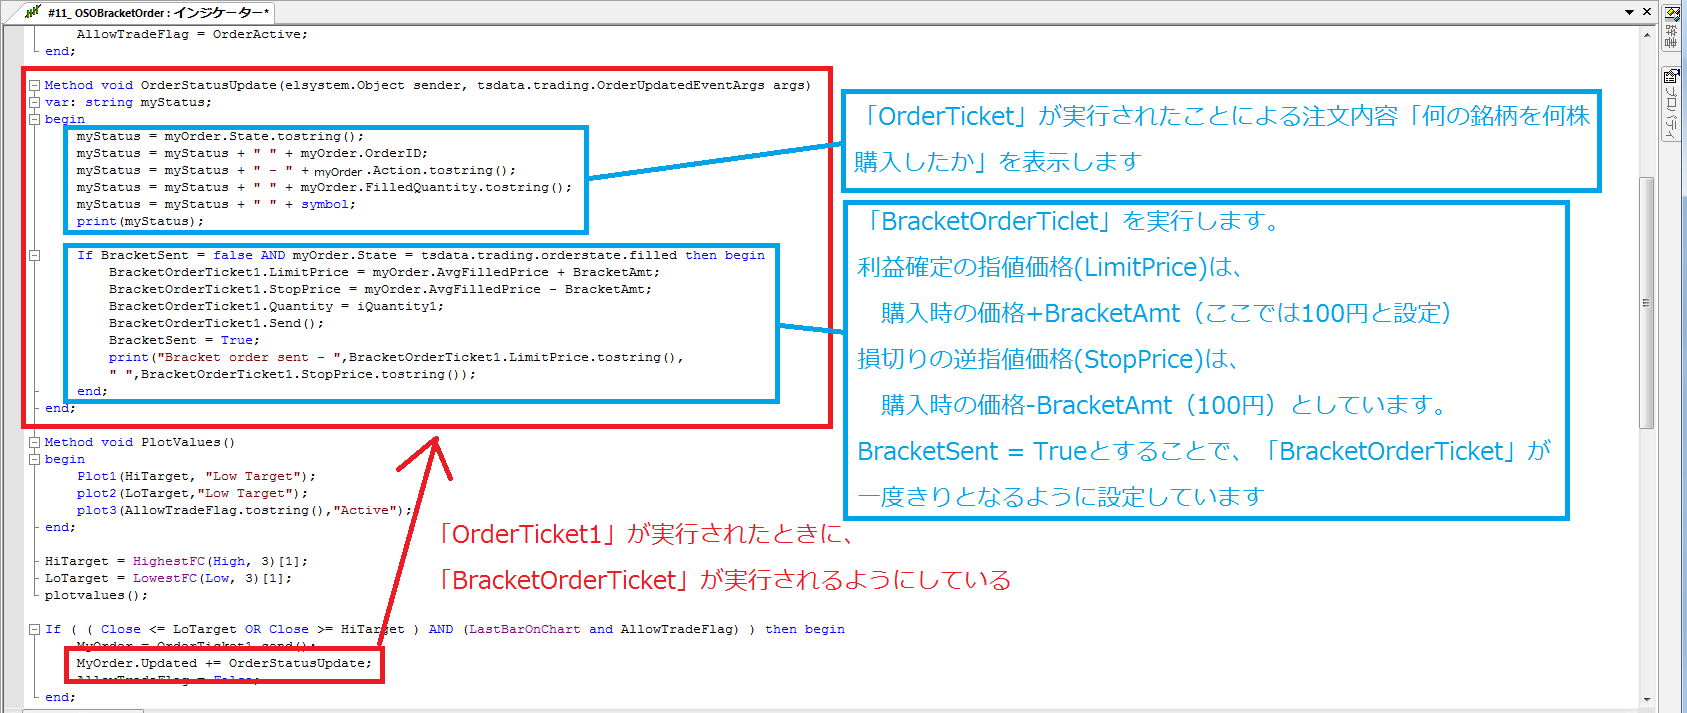1687x713 pixels.
Task: Click the line with myOrder.FilledQuantity.tostring()
Action: pos(324,187)
